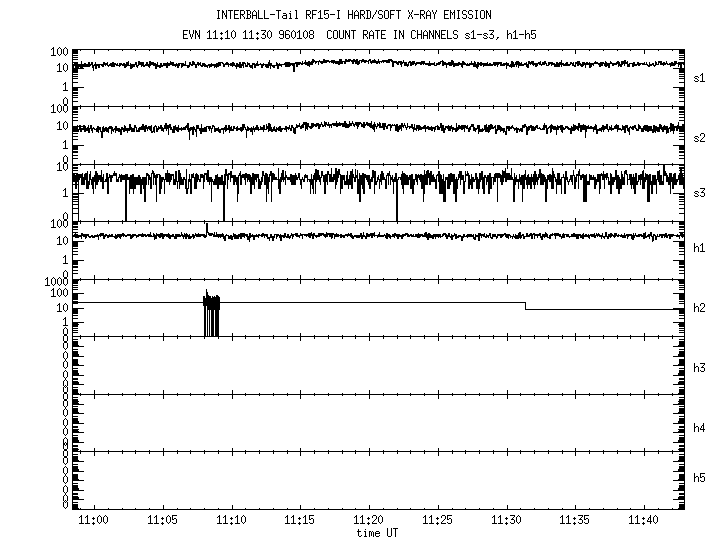
Task: Click the 1000 y-axis label of h2 panel
Action: click(x=56, y=283)
